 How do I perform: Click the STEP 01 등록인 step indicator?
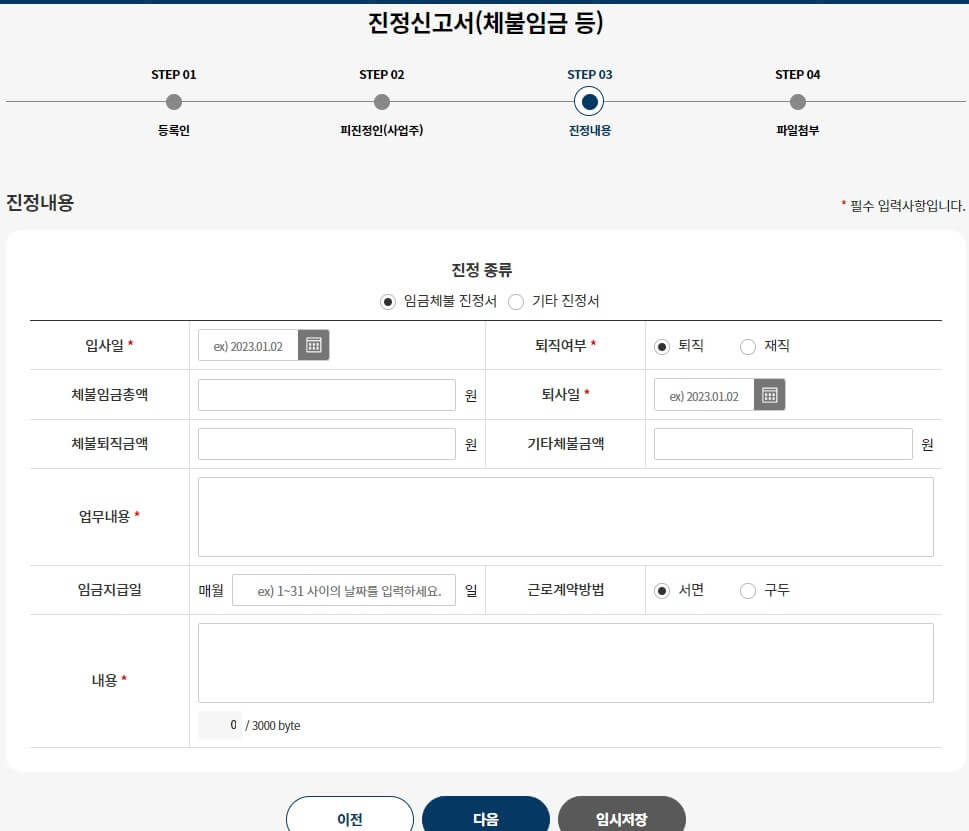click(174, 101)
